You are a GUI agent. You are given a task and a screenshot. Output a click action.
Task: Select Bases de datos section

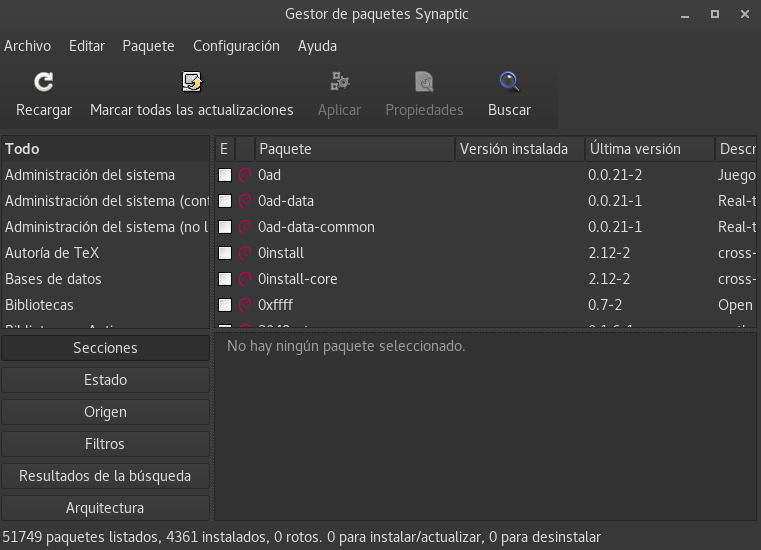point(105,279)
